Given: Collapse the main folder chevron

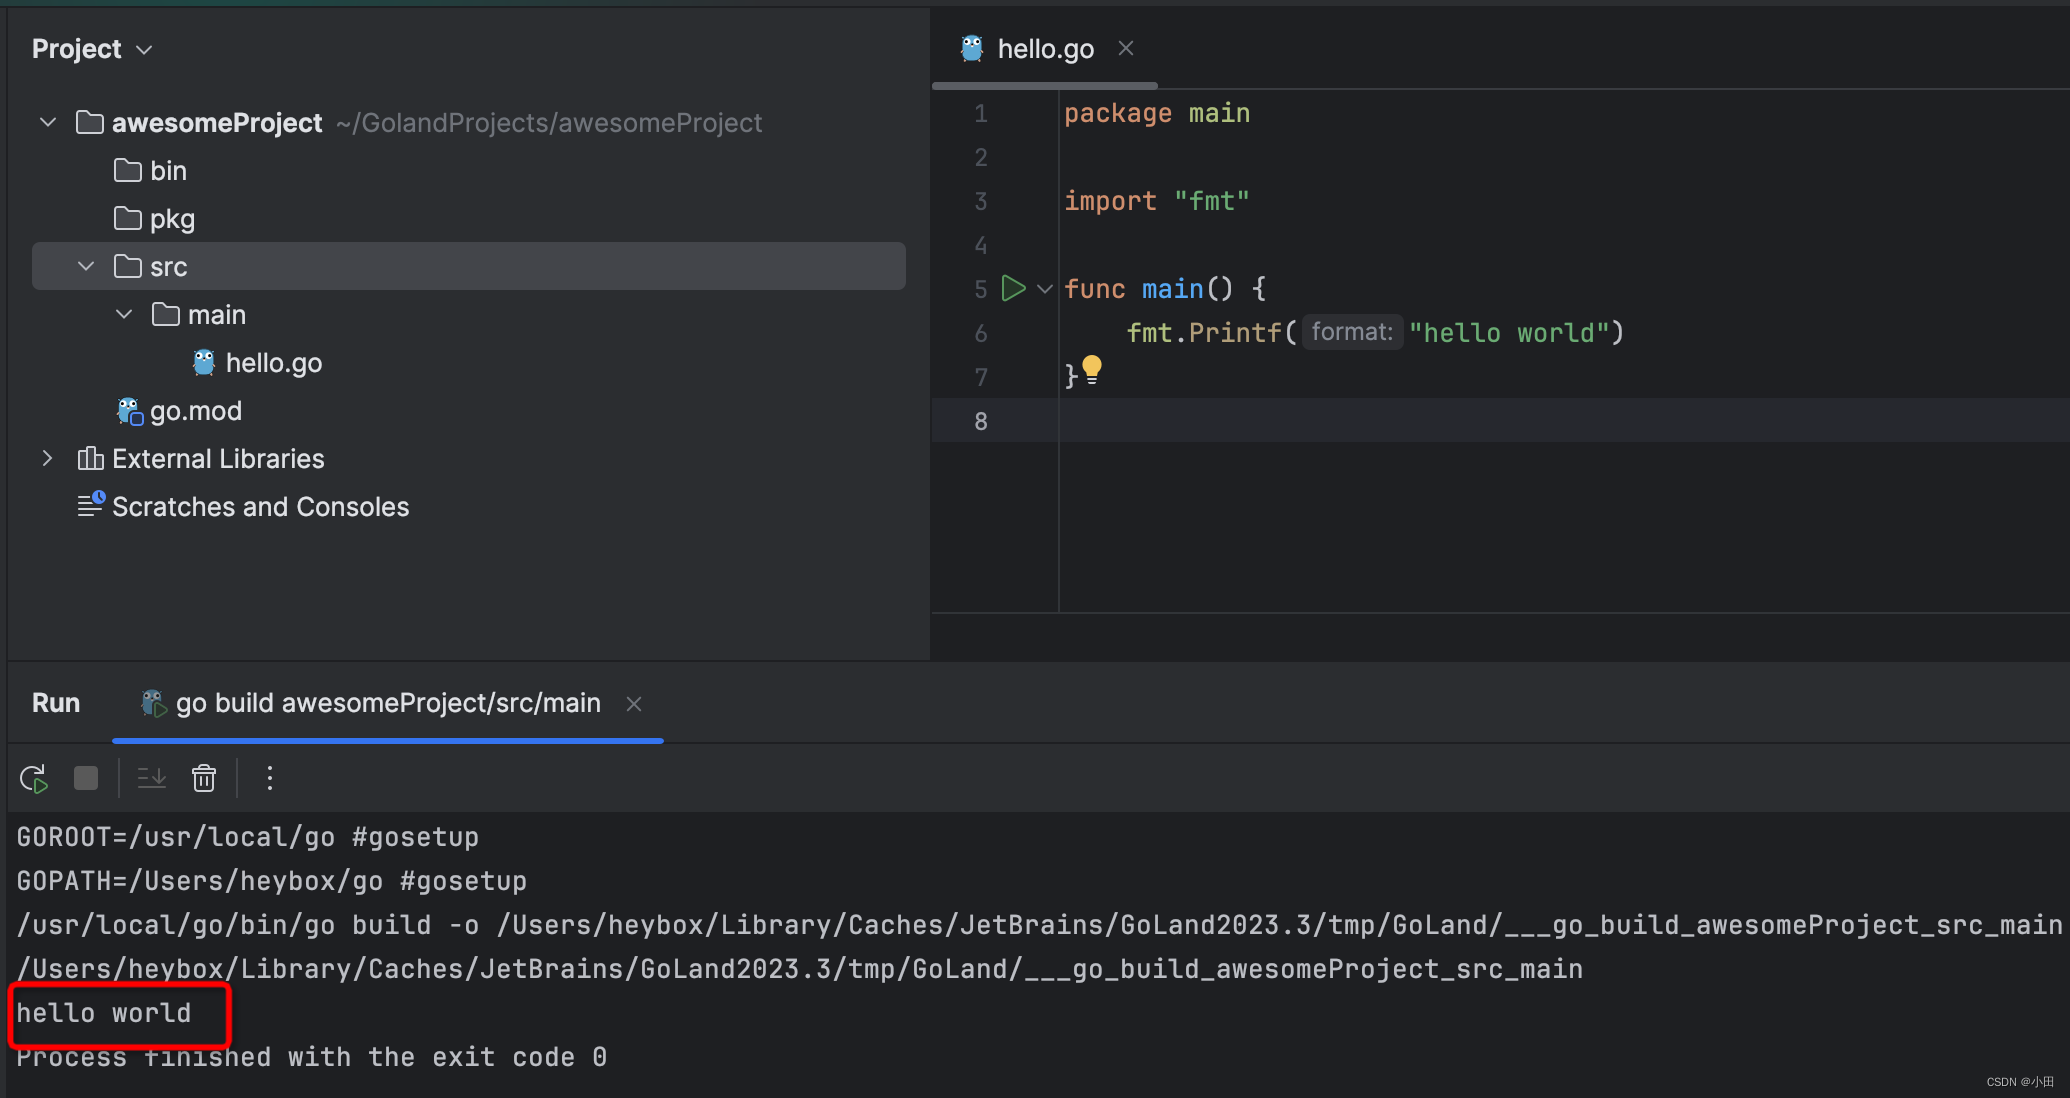Looking at the screenshot, I should tap(124, 315).
